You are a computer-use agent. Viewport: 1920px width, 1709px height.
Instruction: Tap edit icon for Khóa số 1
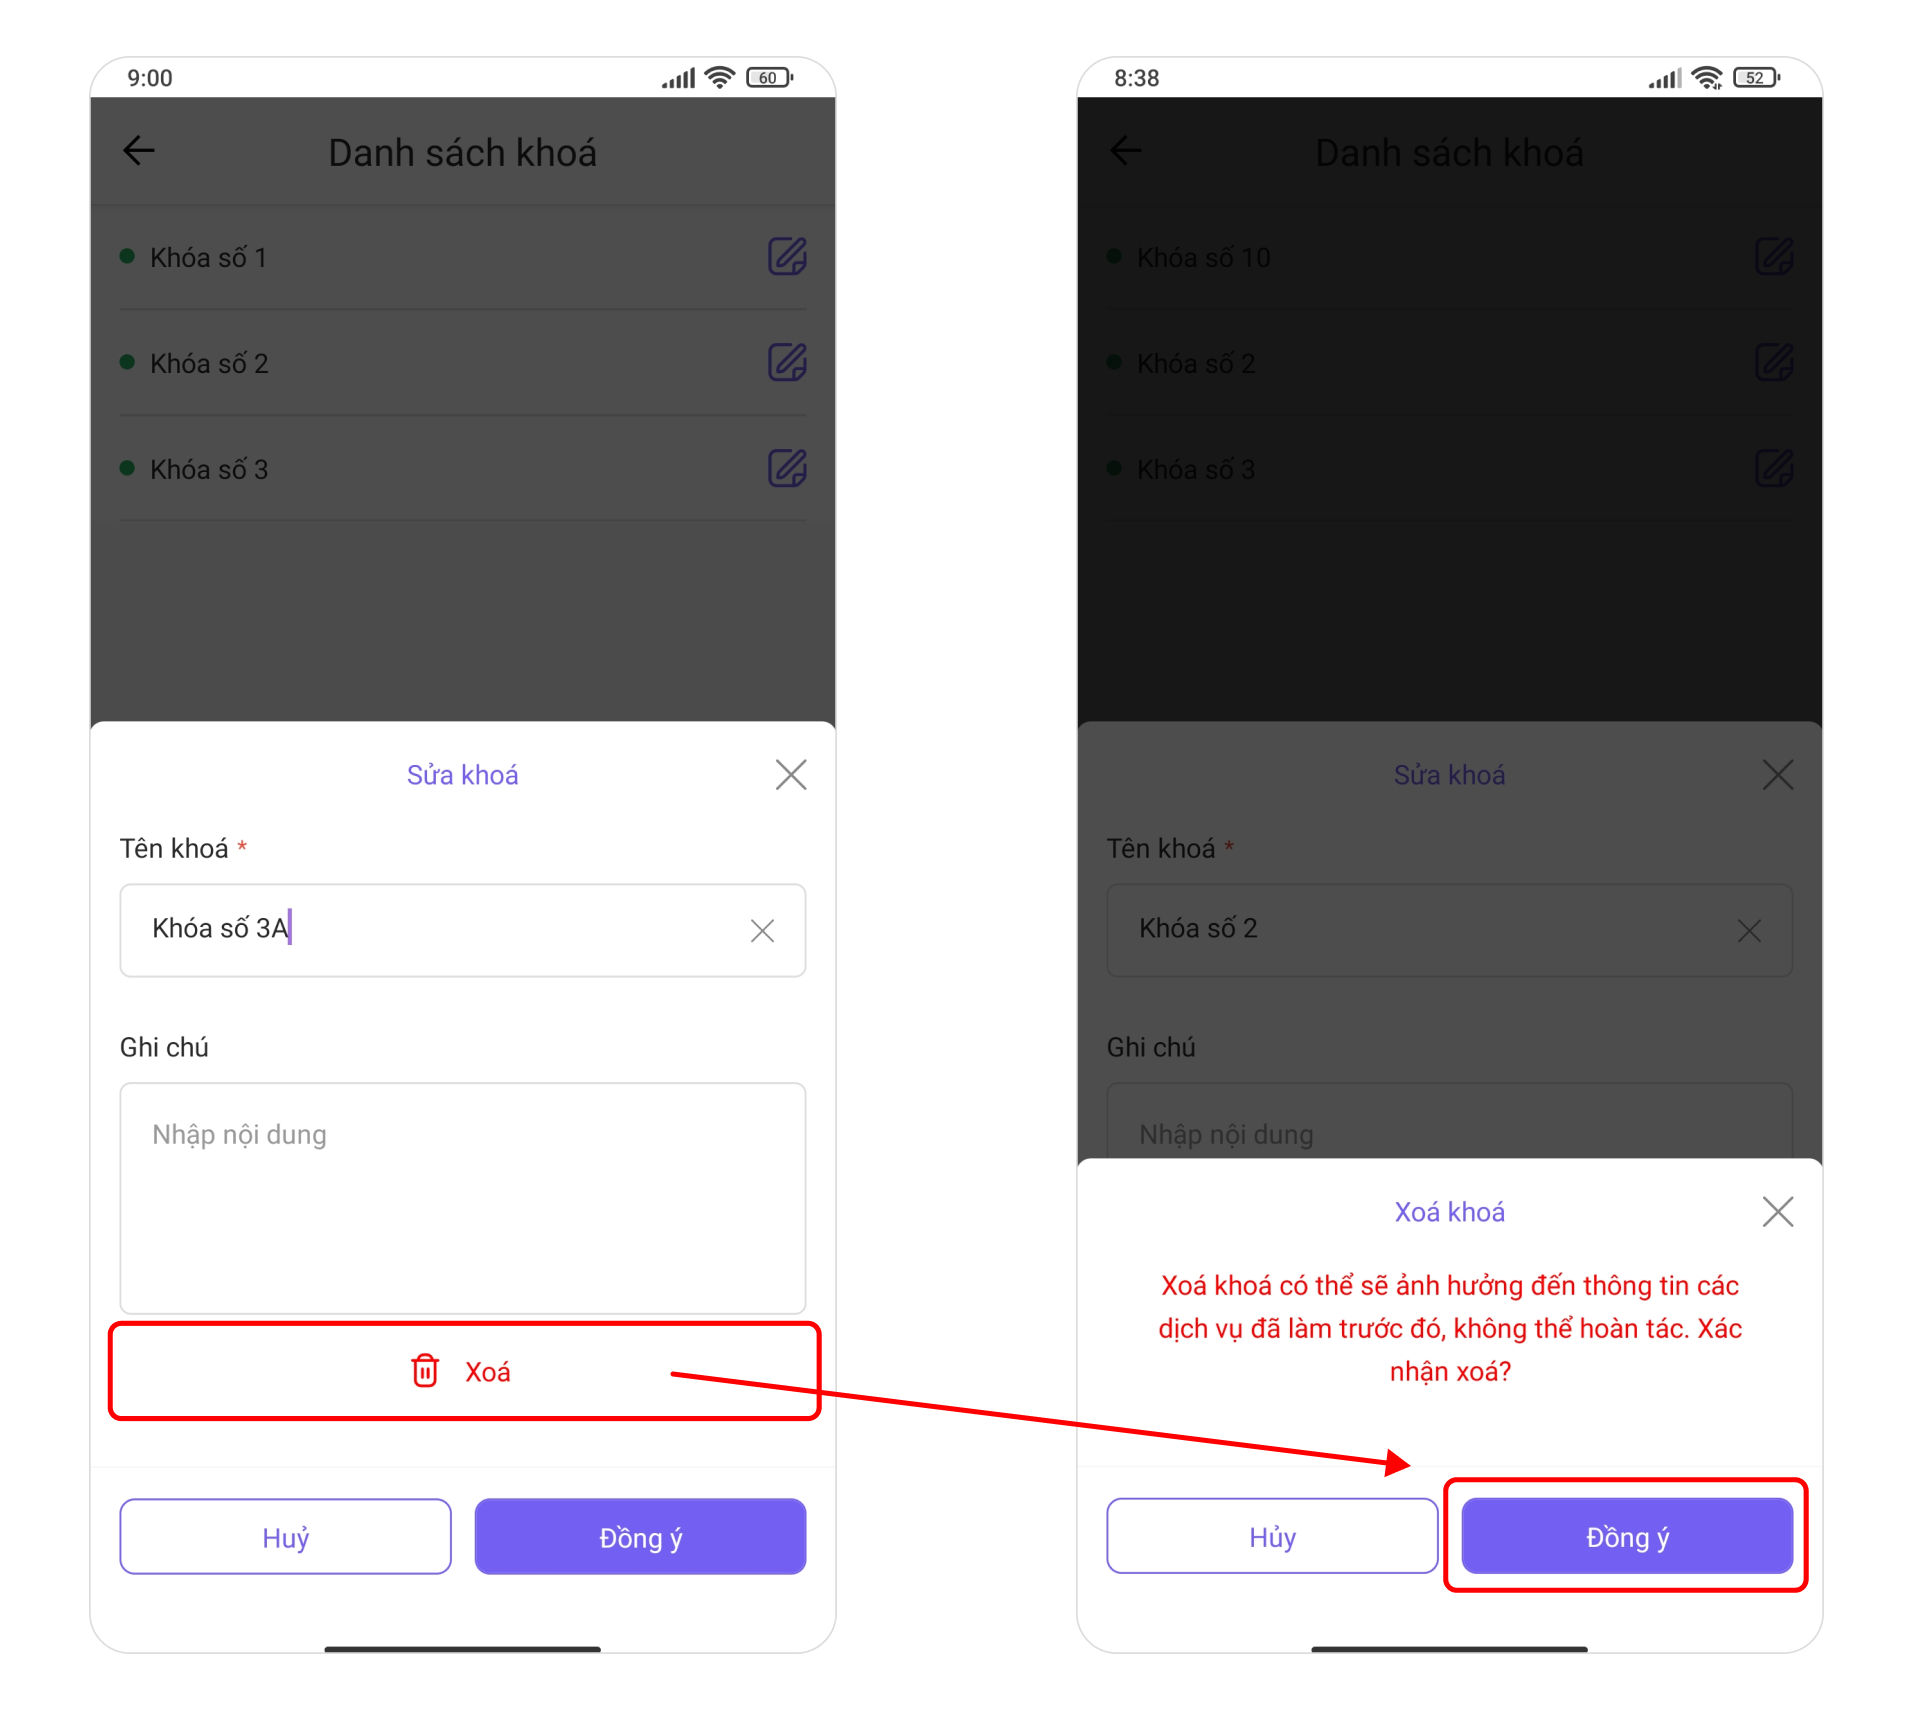coord(787,257)
